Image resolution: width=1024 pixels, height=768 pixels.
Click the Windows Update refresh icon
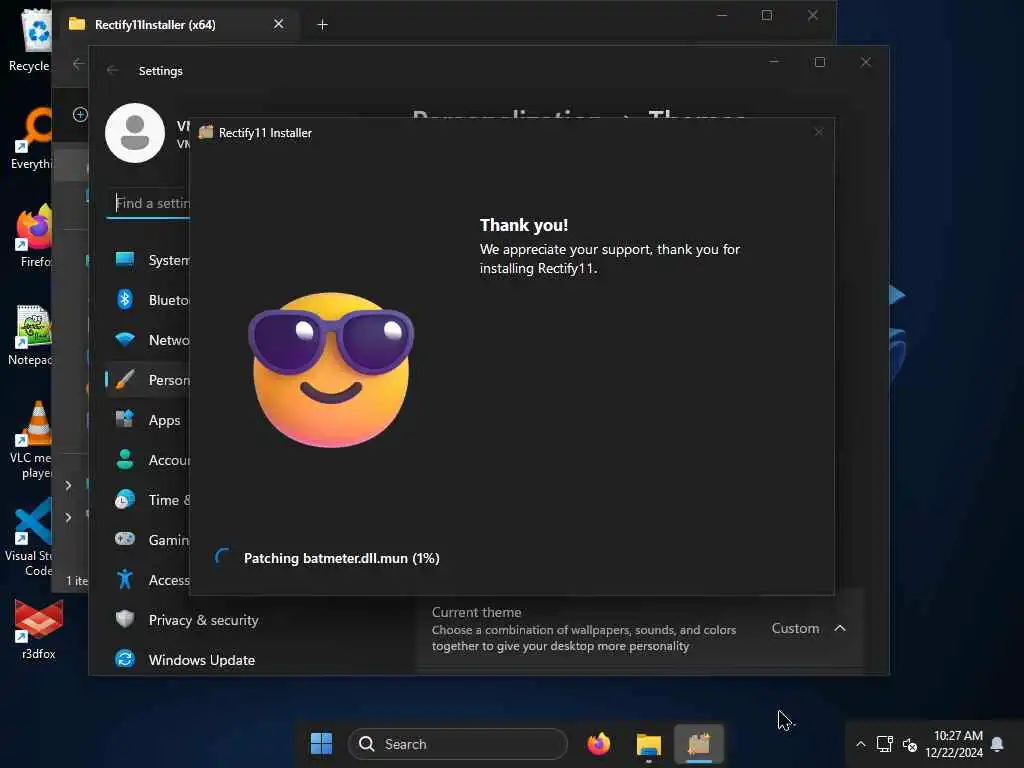click(125, 659)
